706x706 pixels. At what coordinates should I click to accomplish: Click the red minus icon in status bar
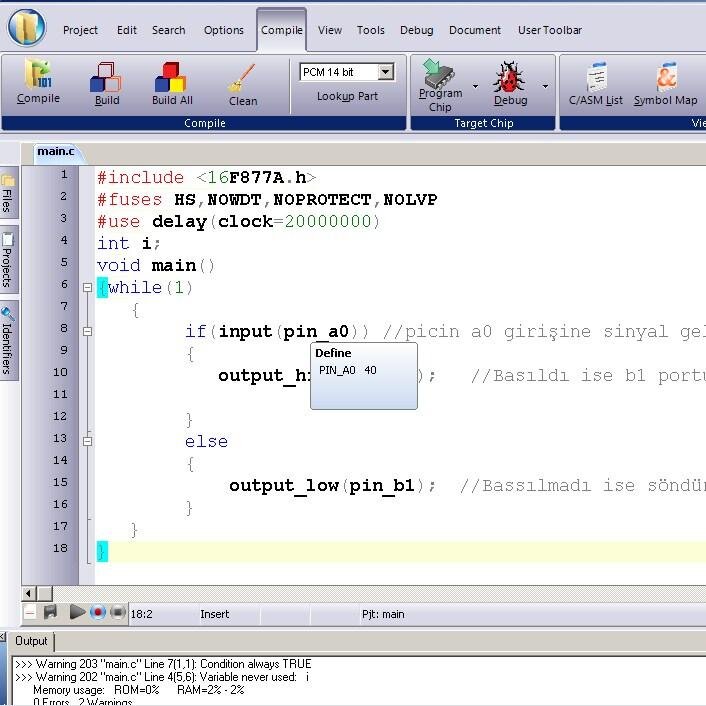click(30, 613)
